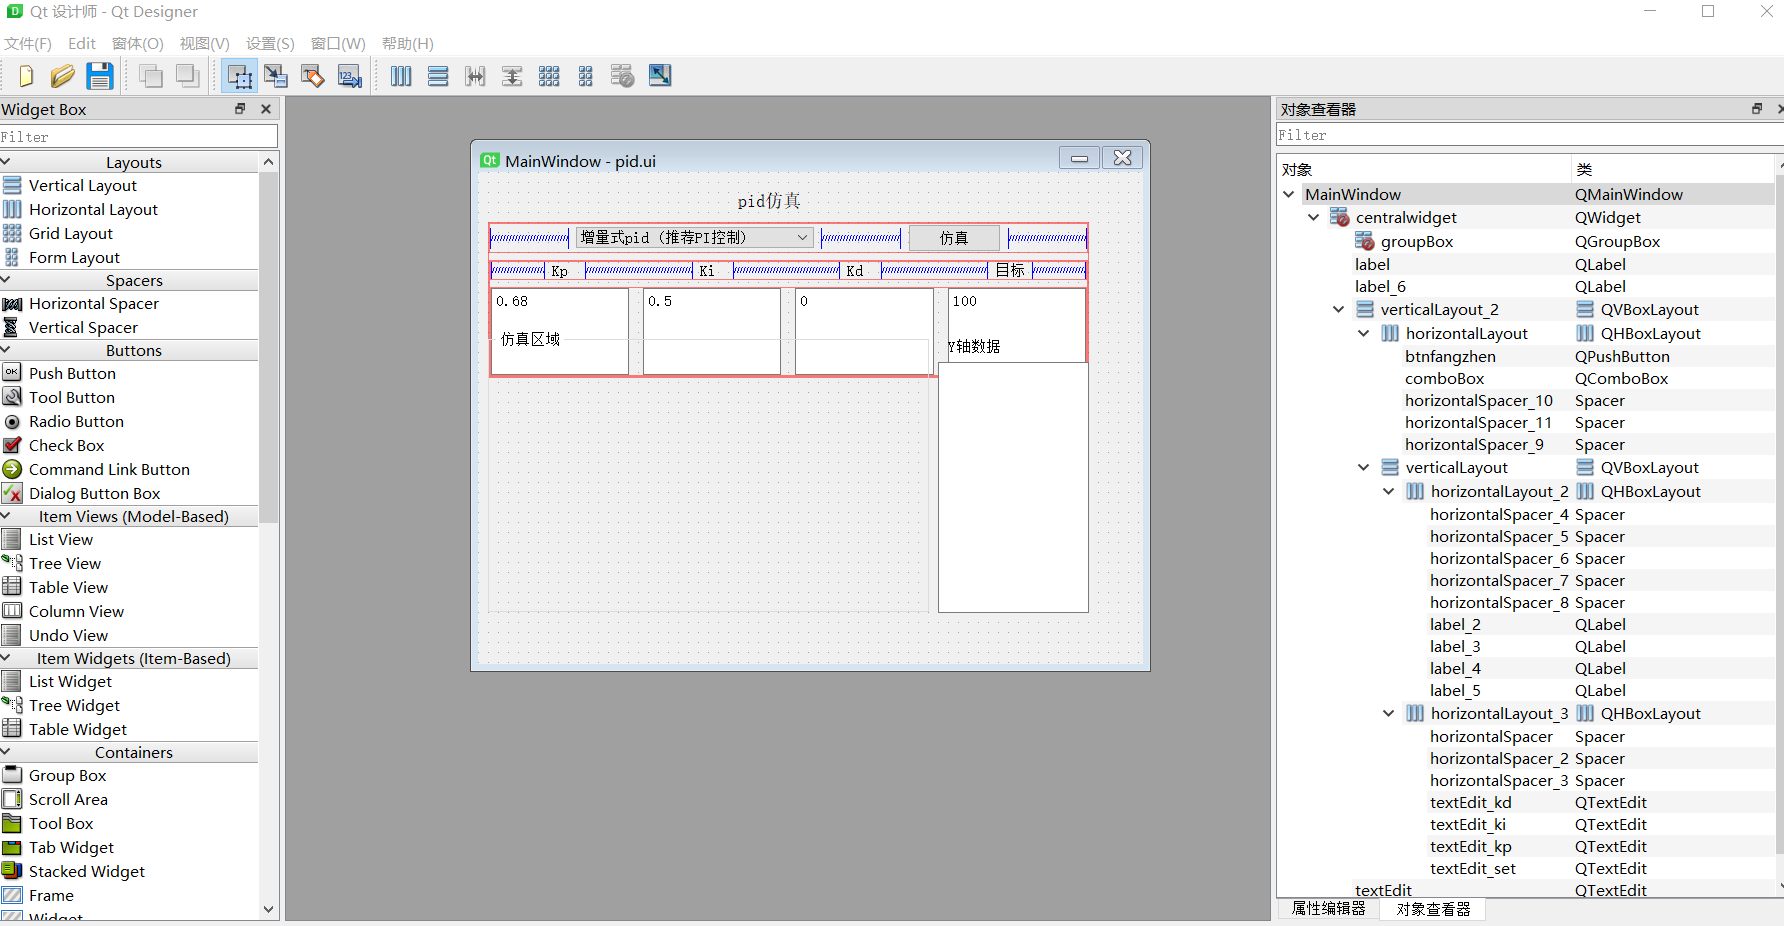Switch to the 属性编辑器 tab
The image size is (1784, 926).
point(1327,908)
